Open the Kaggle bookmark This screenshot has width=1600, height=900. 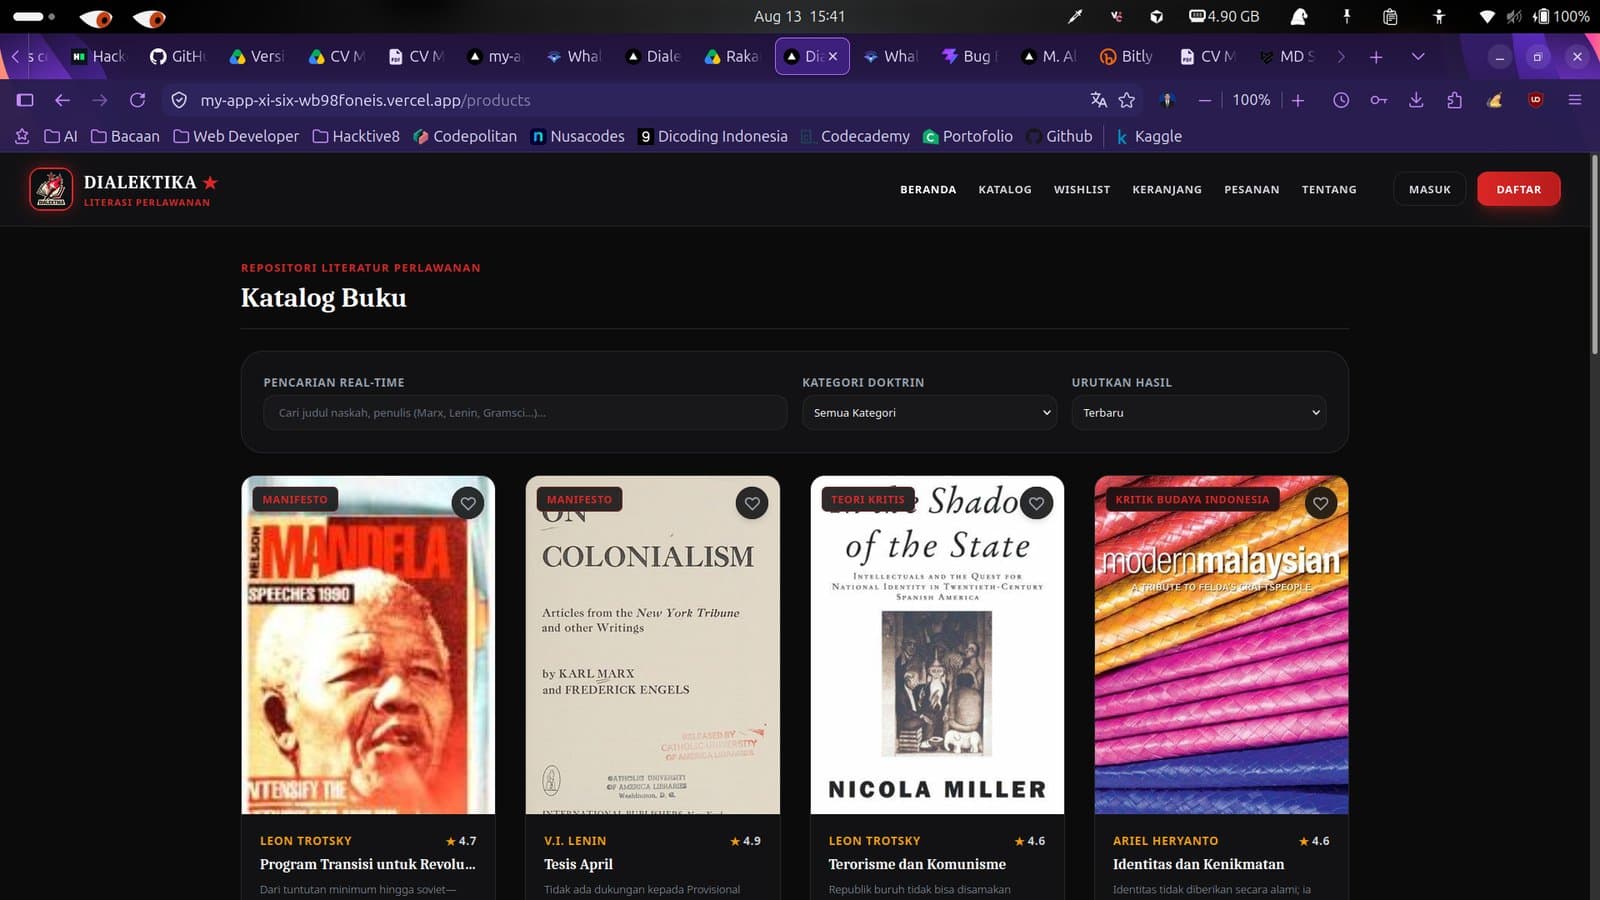point(1149,136)
